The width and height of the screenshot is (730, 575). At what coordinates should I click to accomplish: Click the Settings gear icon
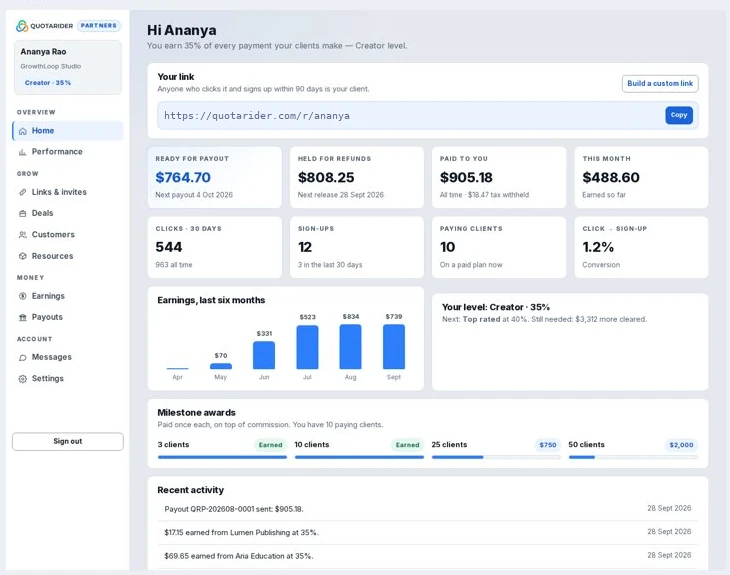22,379
